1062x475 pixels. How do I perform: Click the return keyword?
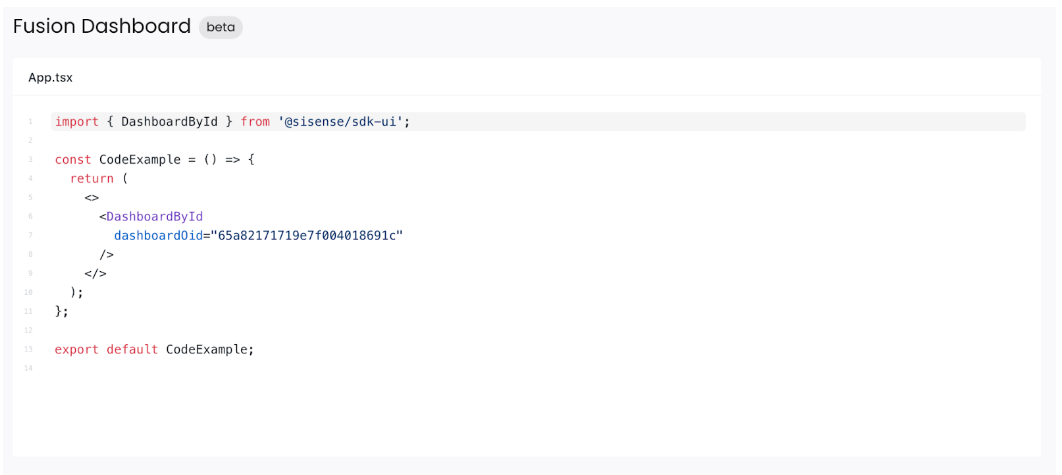pyautogui.click(x=92, y=179)
